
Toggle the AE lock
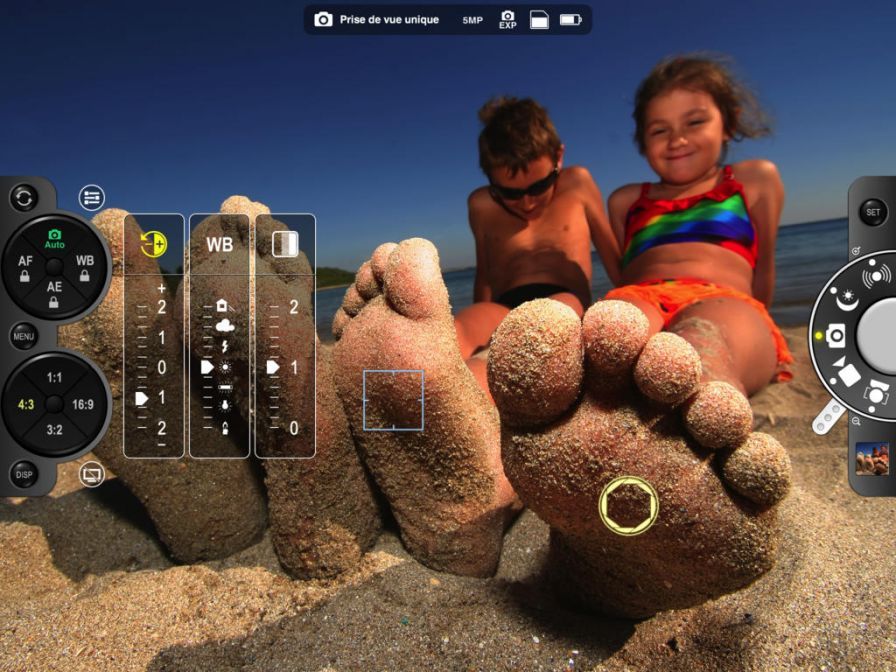55,291
